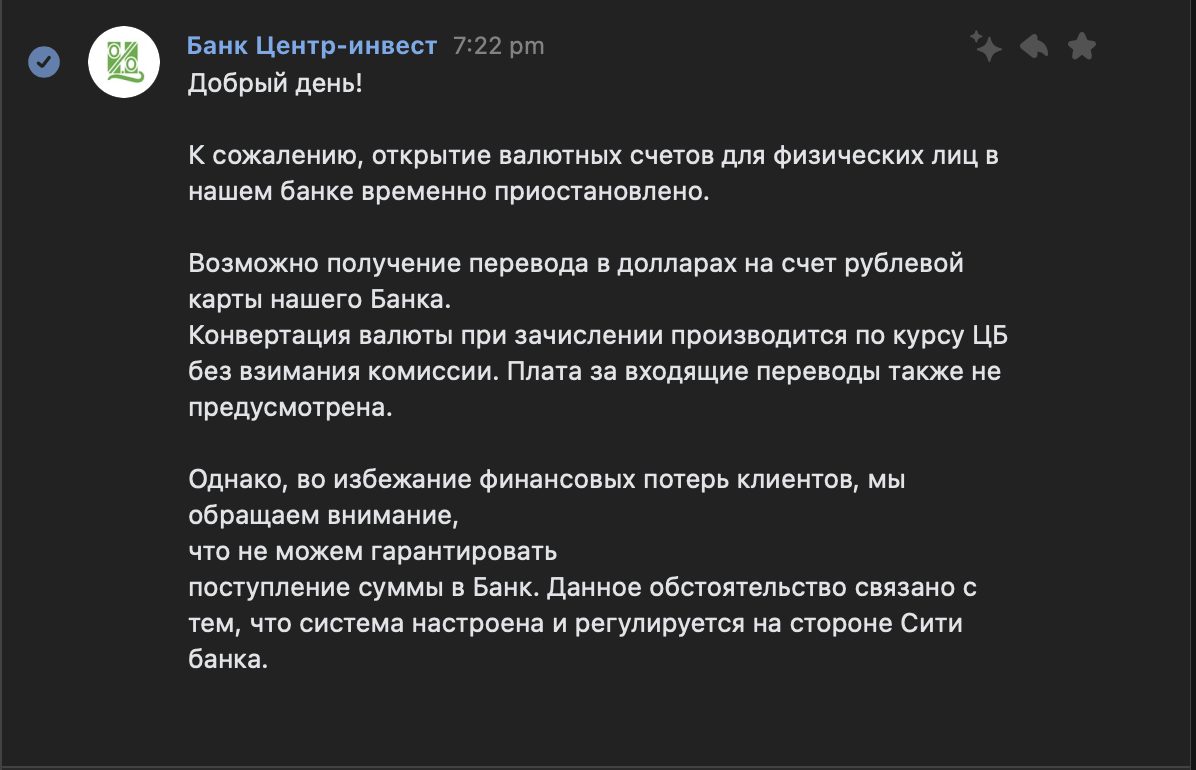This screenshot has width=1196, height=770.
Task: Reply to the message with arrow icon
Action: pos(1034,47)
